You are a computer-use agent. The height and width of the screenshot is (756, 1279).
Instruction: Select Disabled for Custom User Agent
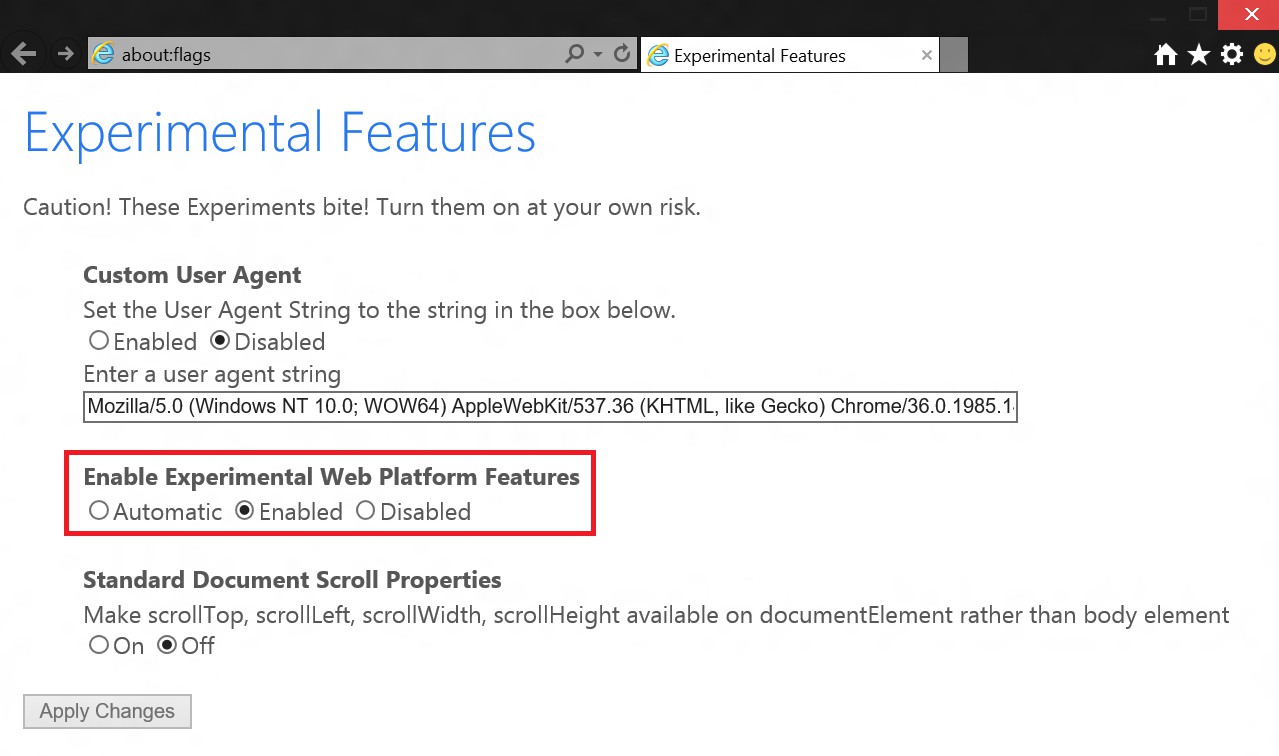[220, 341]
